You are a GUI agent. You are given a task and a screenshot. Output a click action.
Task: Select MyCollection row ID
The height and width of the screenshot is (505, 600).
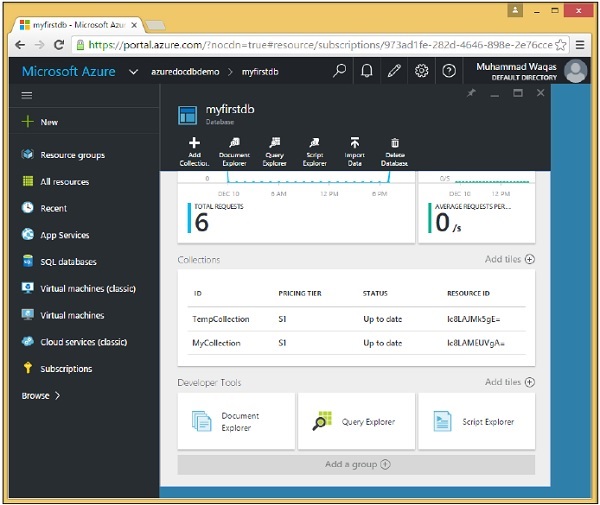[216, 343]
